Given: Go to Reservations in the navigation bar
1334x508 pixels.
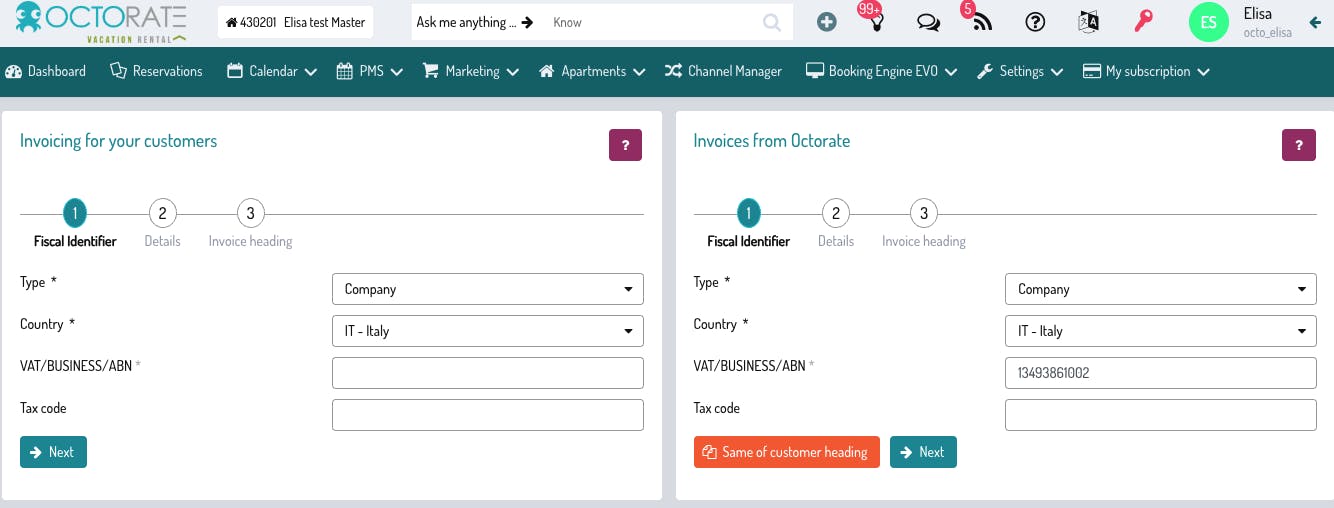Looking at the screenshot, I should [156, 71].
